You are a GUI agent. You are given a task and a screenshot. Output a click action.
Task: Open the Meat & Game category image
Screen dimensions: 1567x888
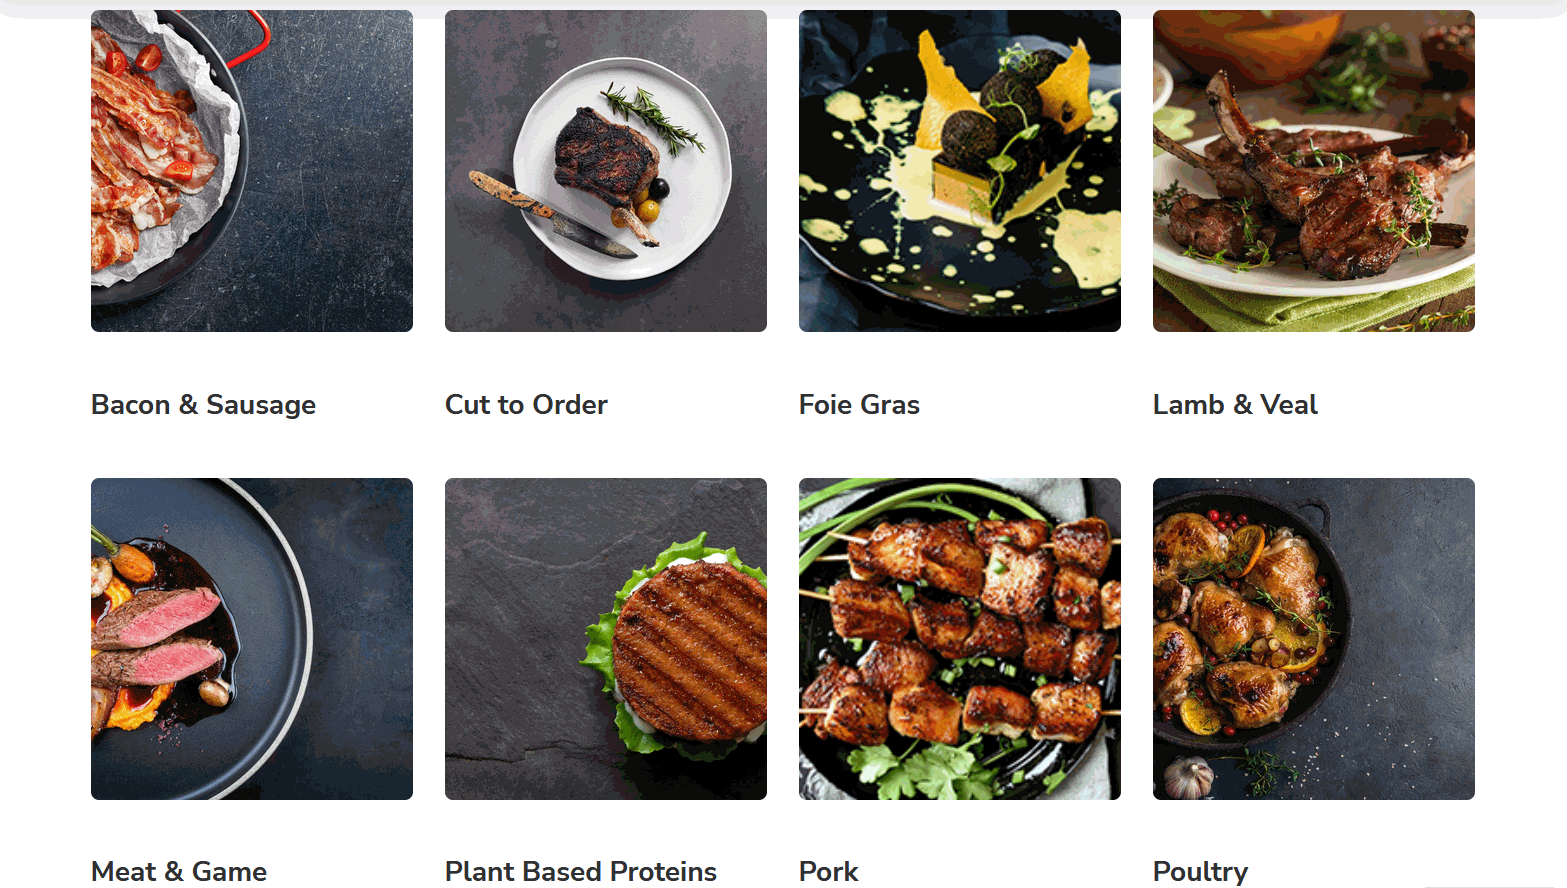coord(252,639)
